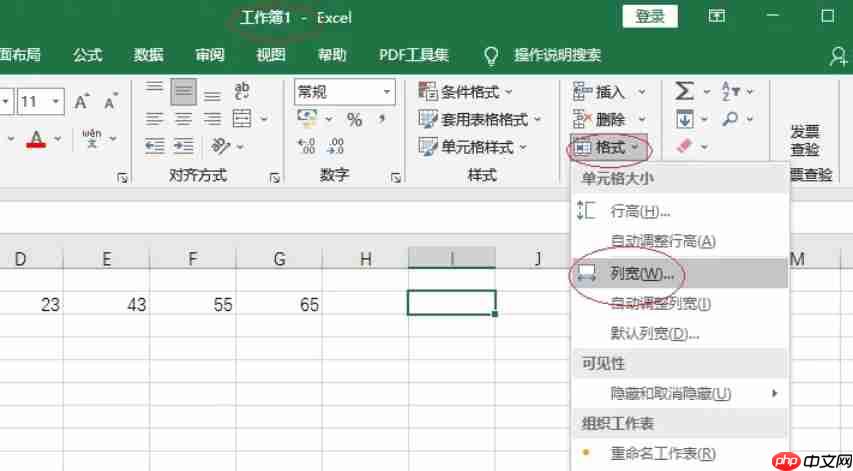Switch to the 视图 tab
Image resolution: width=853 pixels, height=471 pixels.
pos(271,55)
